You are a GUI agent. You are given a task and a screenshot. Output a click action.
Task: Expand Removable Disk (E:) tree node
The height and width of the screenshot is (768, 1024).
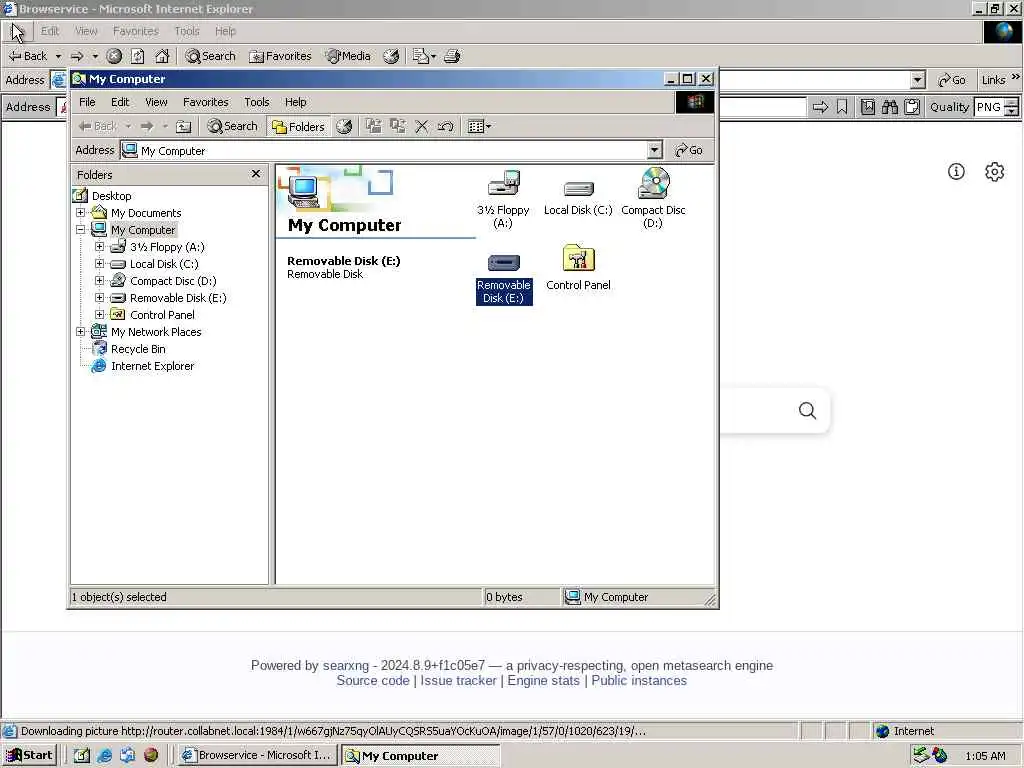(99, 298)
